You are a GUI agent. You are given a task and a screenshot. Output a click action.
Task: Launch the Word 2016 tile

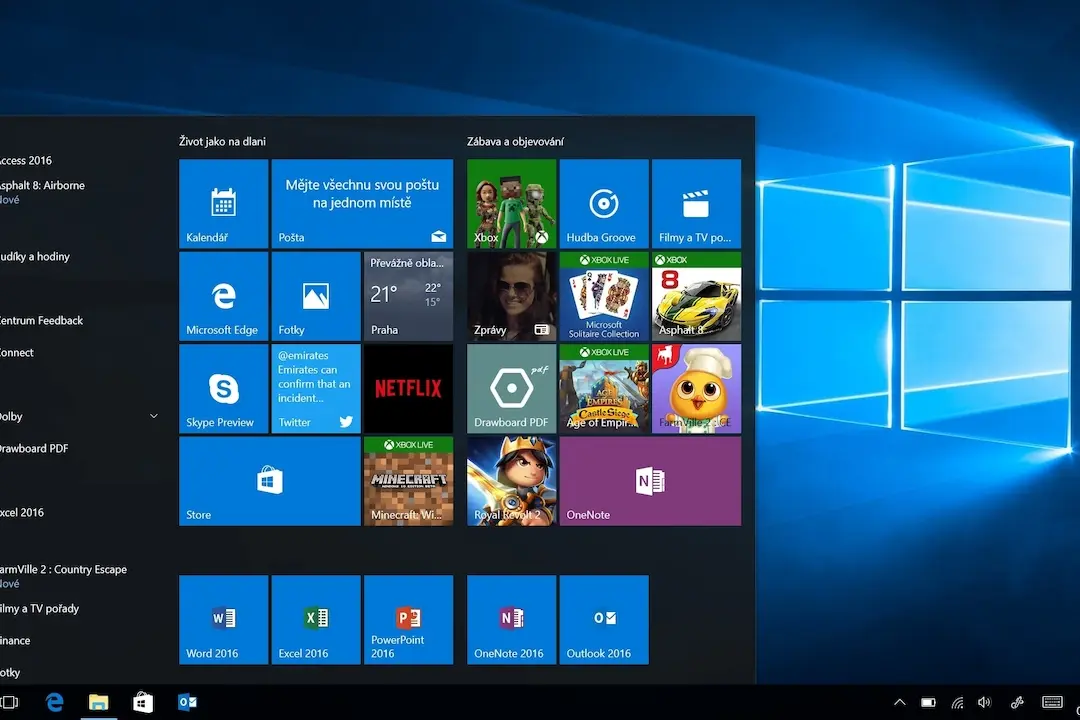223,619
